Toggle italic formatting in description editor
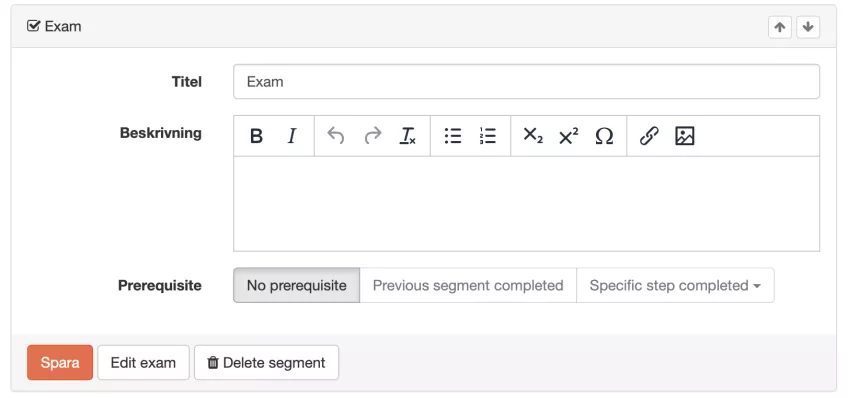 coord(292,136)
